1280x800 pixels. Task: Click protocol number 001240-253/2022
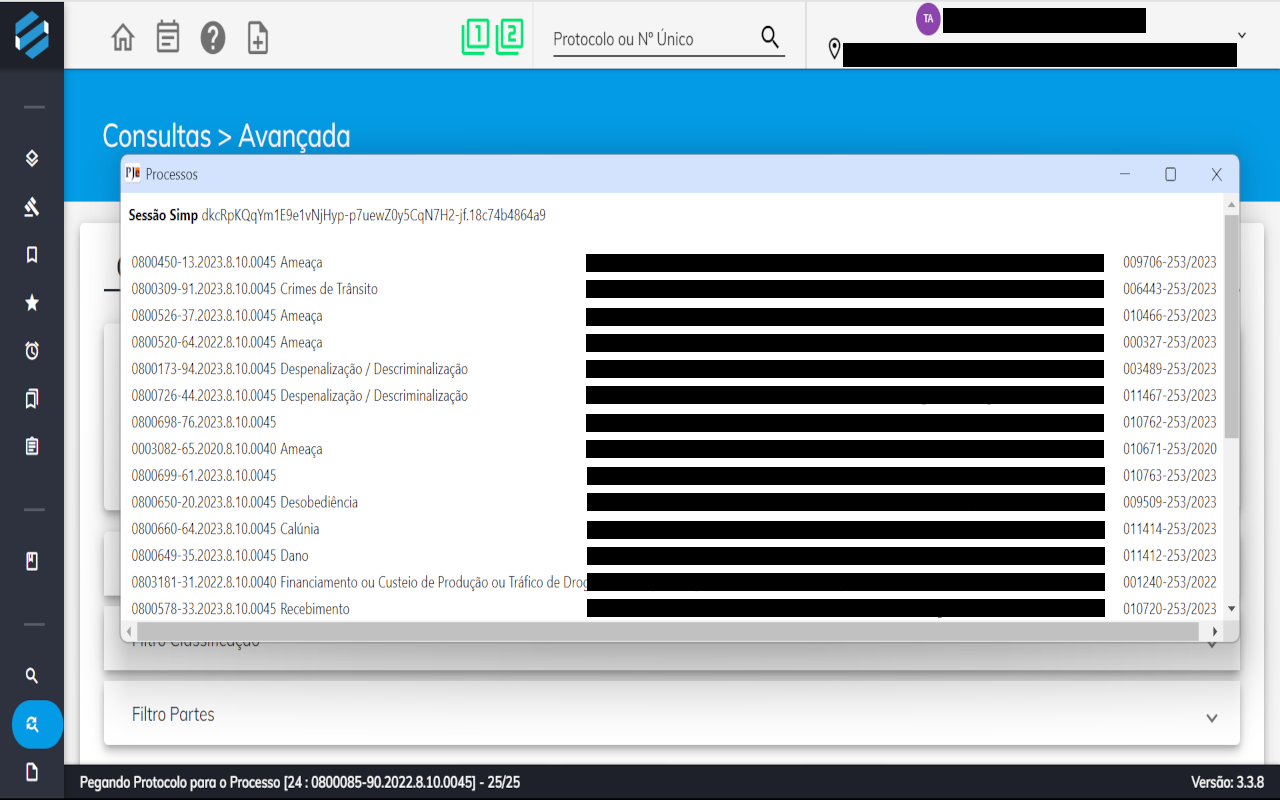pos(1170,582)
